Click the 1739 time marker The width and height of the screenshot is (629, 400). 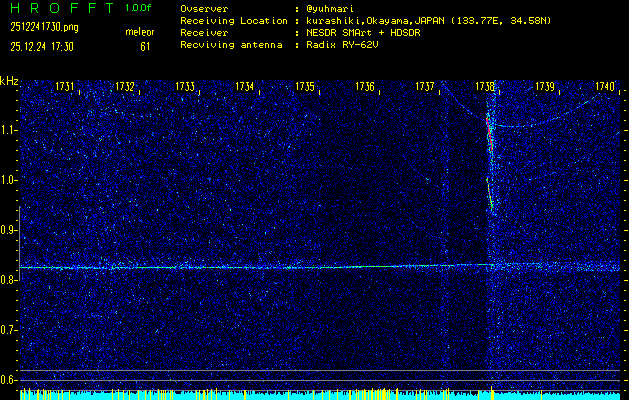[x=545, y=86]
